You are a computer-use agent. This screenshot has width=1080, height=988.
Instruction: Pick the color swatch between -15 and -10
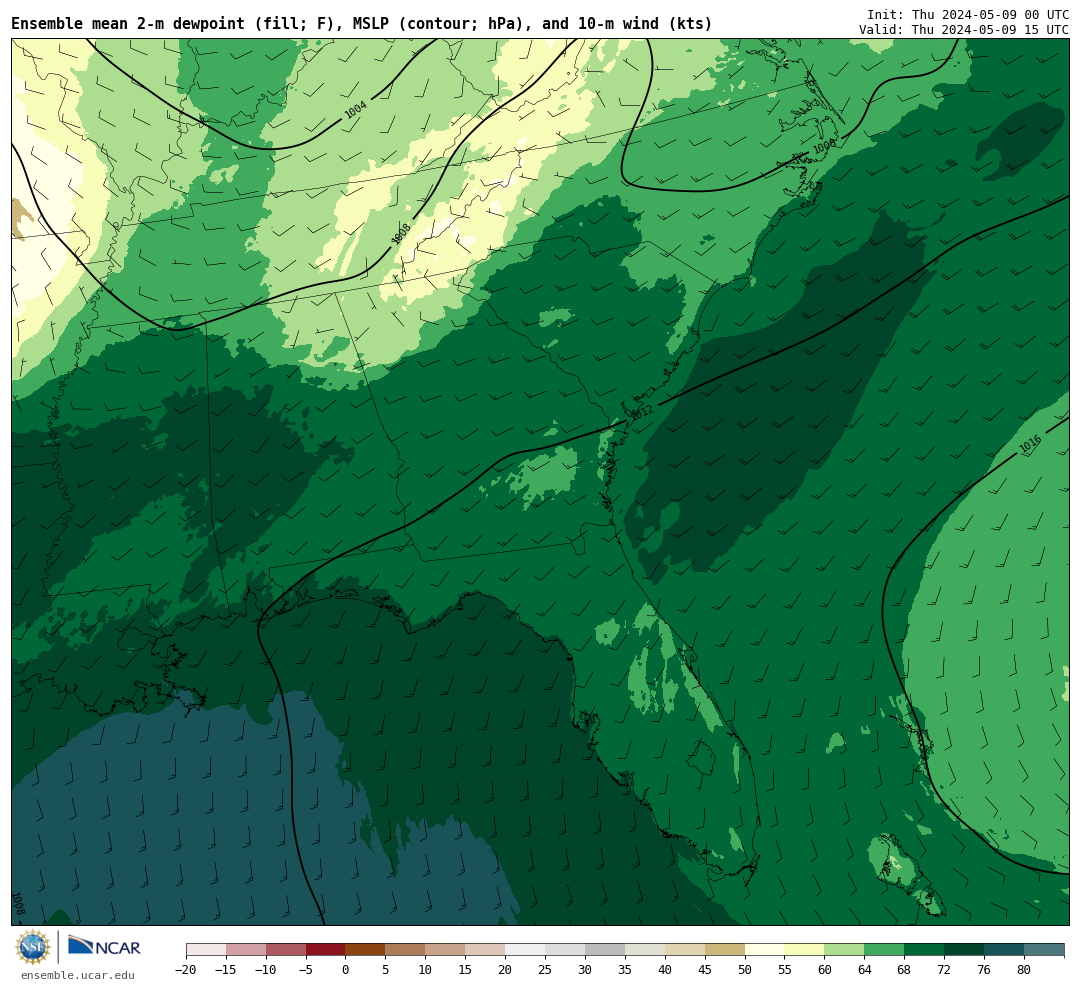click(246, 950)
